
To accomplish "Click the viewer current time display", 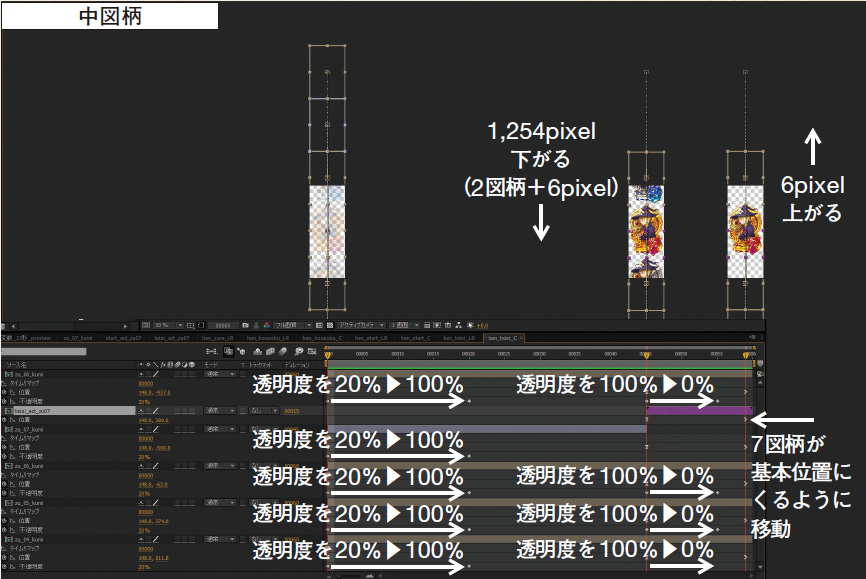I will click(223, 325).
